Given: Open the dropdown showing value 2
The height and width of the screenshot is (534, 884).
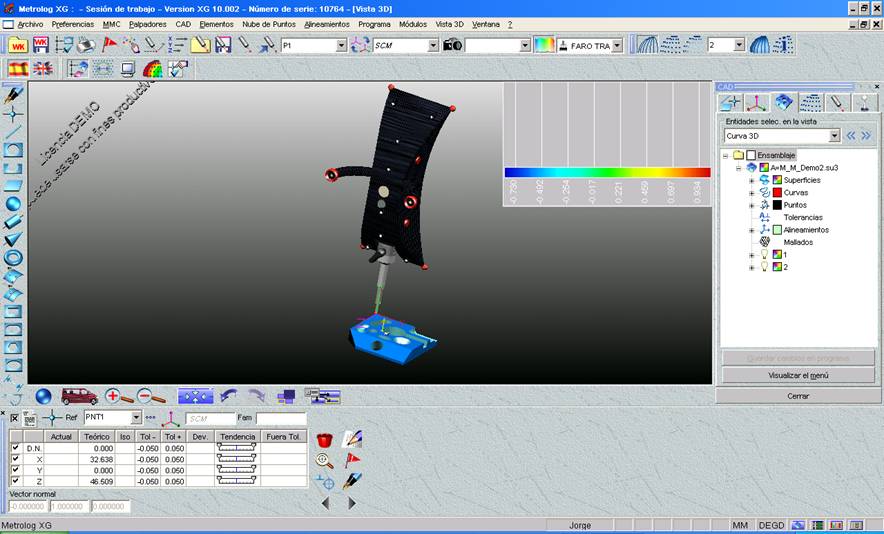Looking at the screenshot, I should (x=739, y=45).
